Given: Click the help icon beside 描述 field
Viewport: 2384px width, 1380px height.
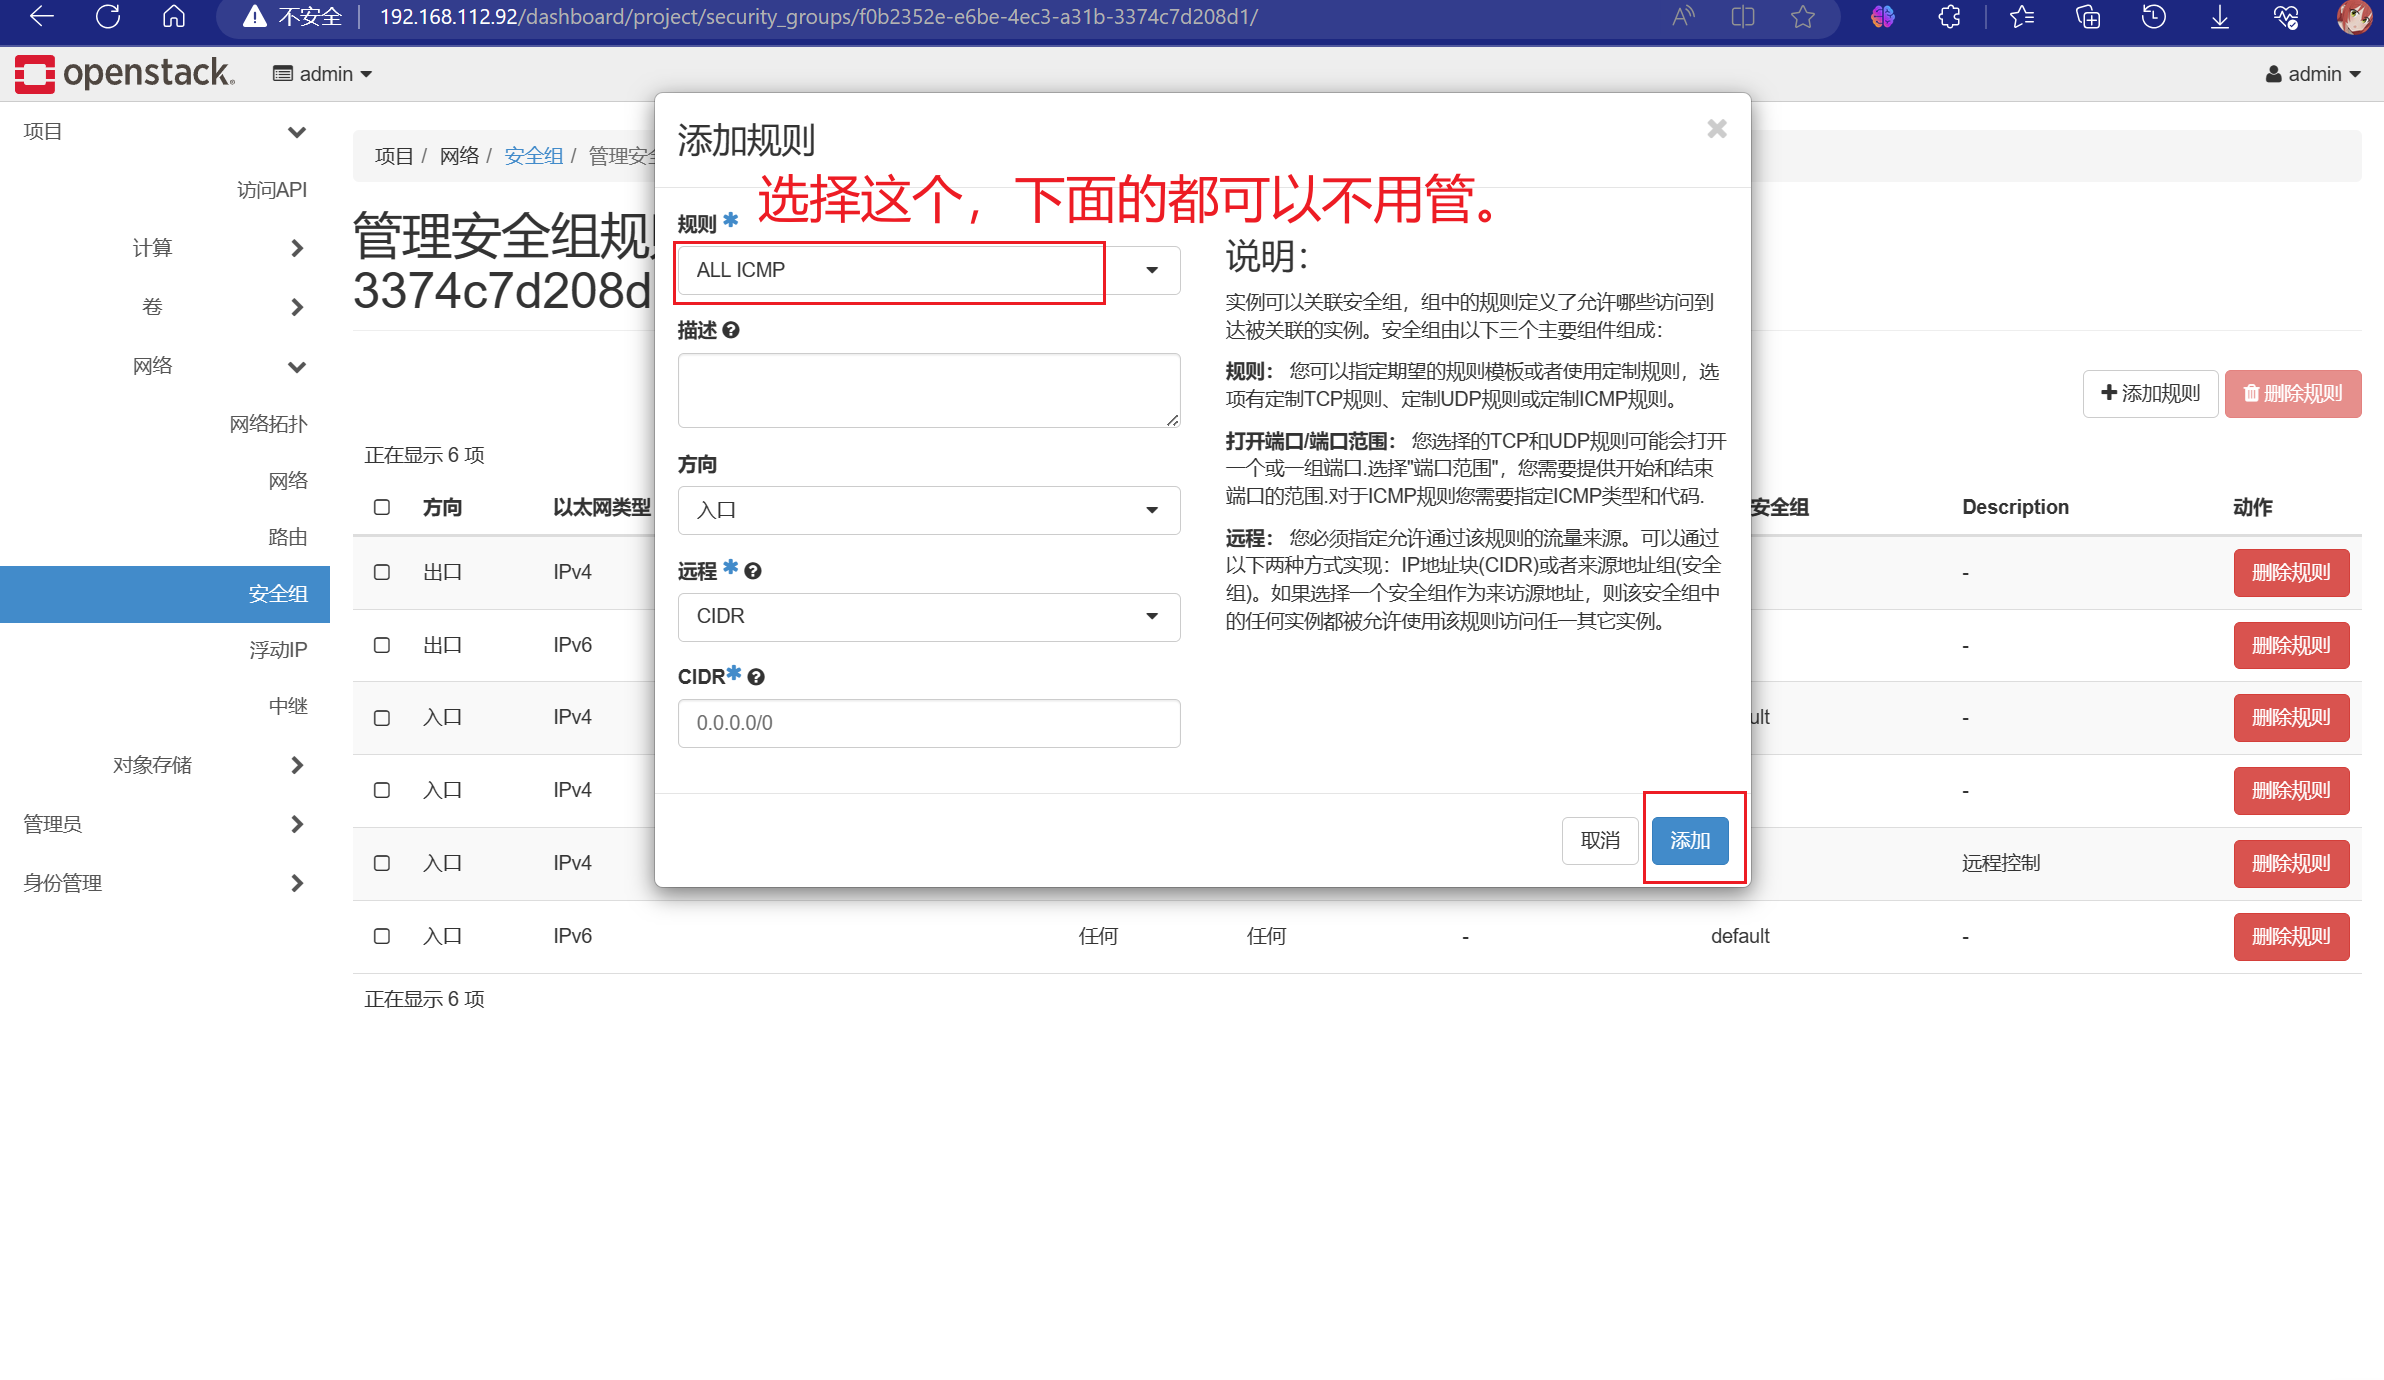Looking at the screenshot, I should tap(733, 330).
